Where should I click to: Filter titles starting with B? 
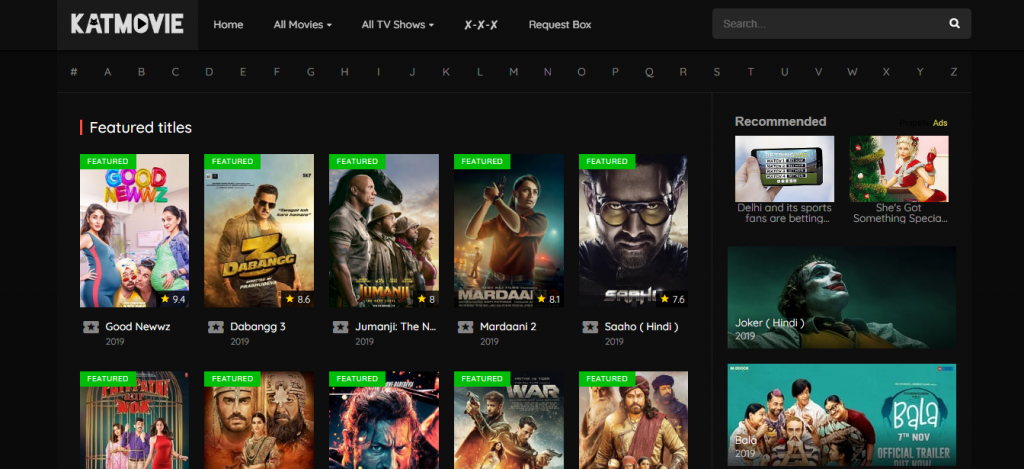[141, 72]
